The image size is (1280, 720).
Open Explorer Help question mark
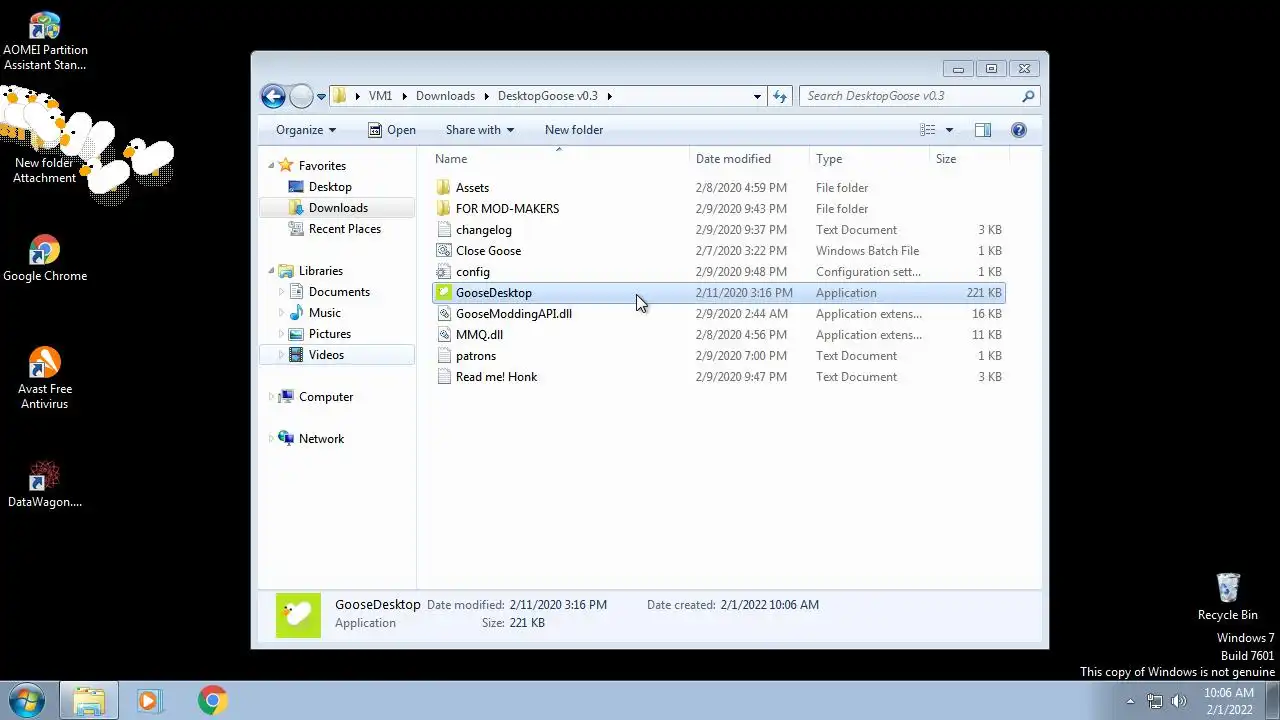click(x=1019, y=130)
